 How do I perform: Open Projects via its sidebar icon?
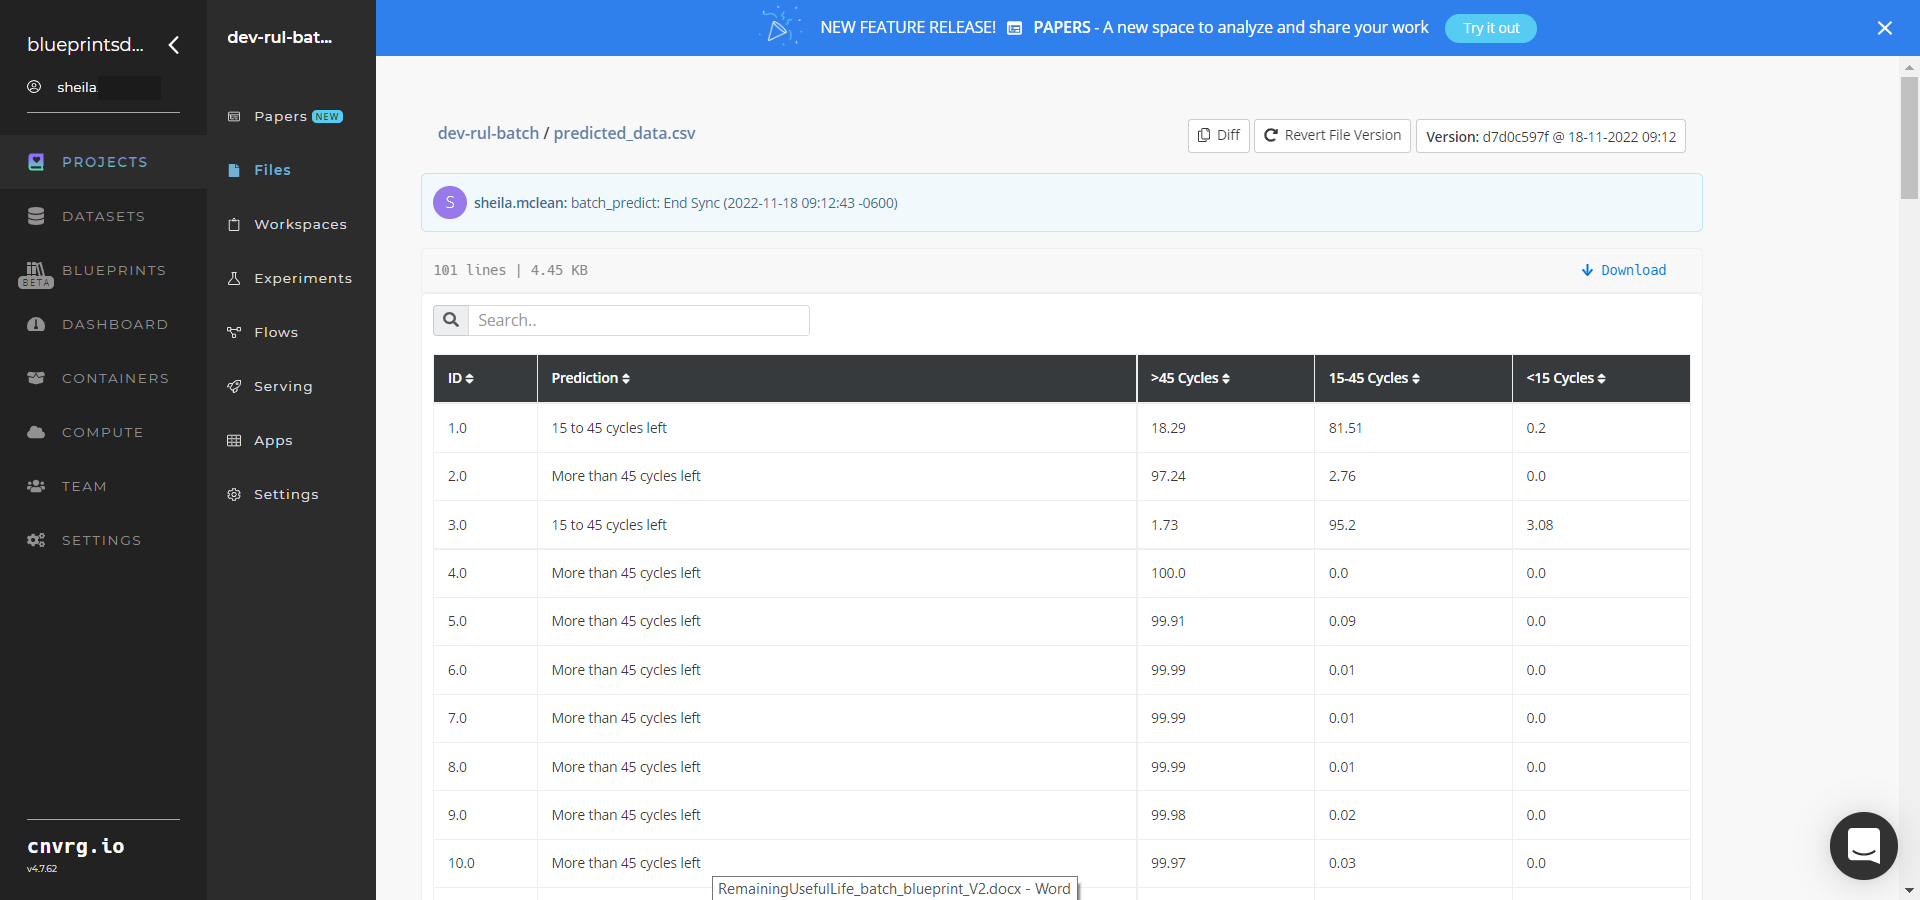[36, 162]
